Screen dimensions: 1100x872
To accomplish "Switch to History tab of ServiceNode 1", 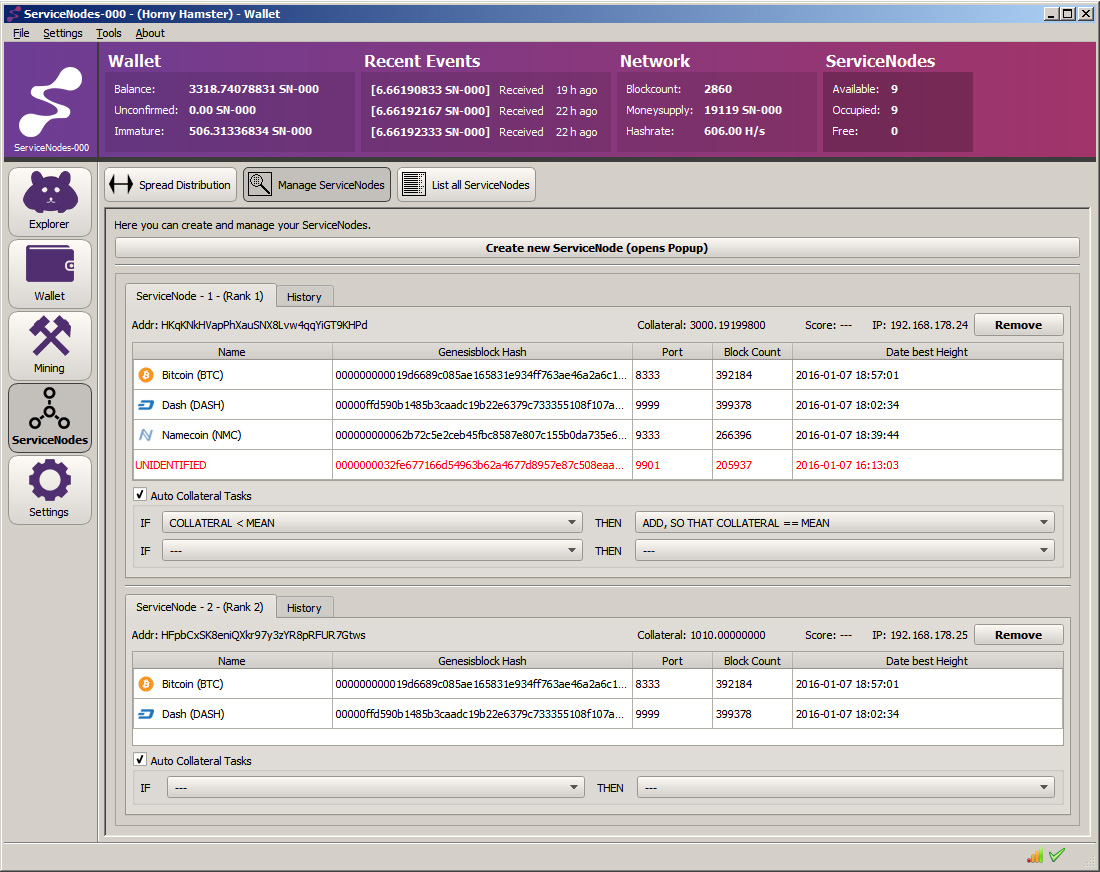I will (x=304, y=297).
